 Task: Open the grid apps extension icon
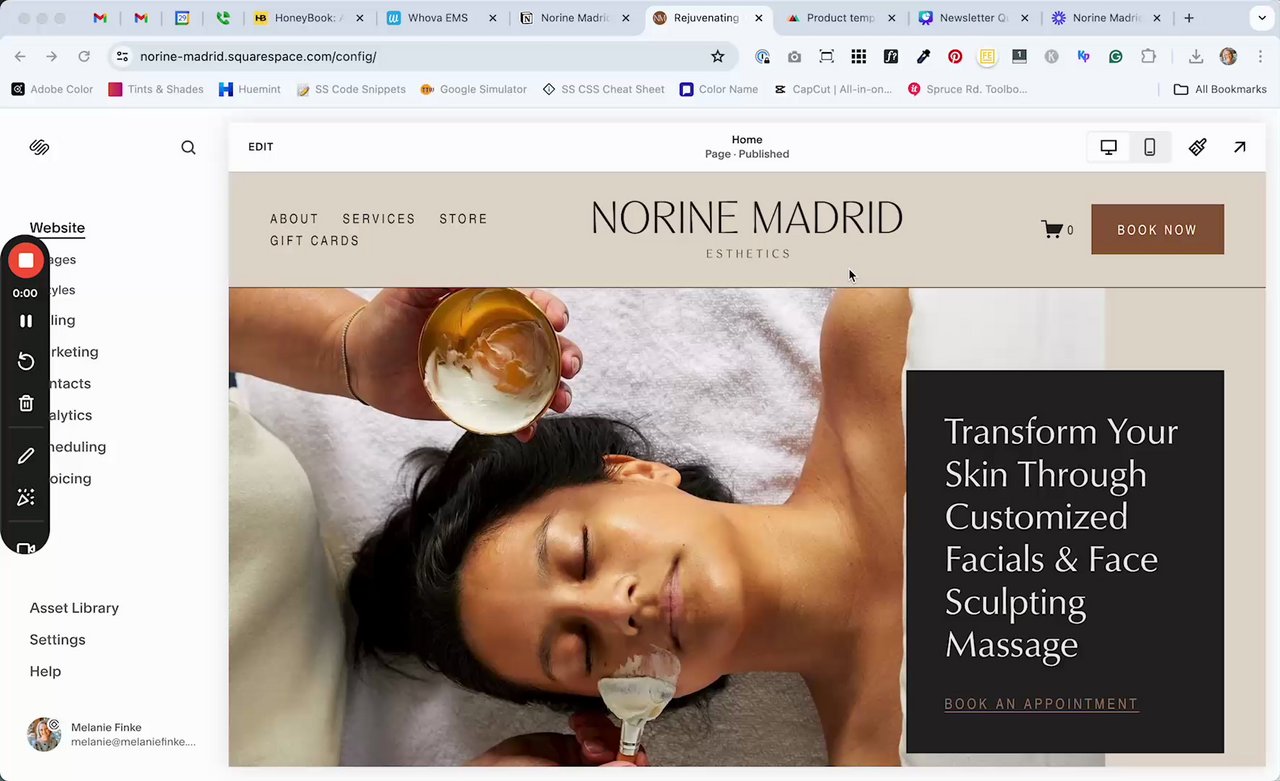click(x=858, y=57)
